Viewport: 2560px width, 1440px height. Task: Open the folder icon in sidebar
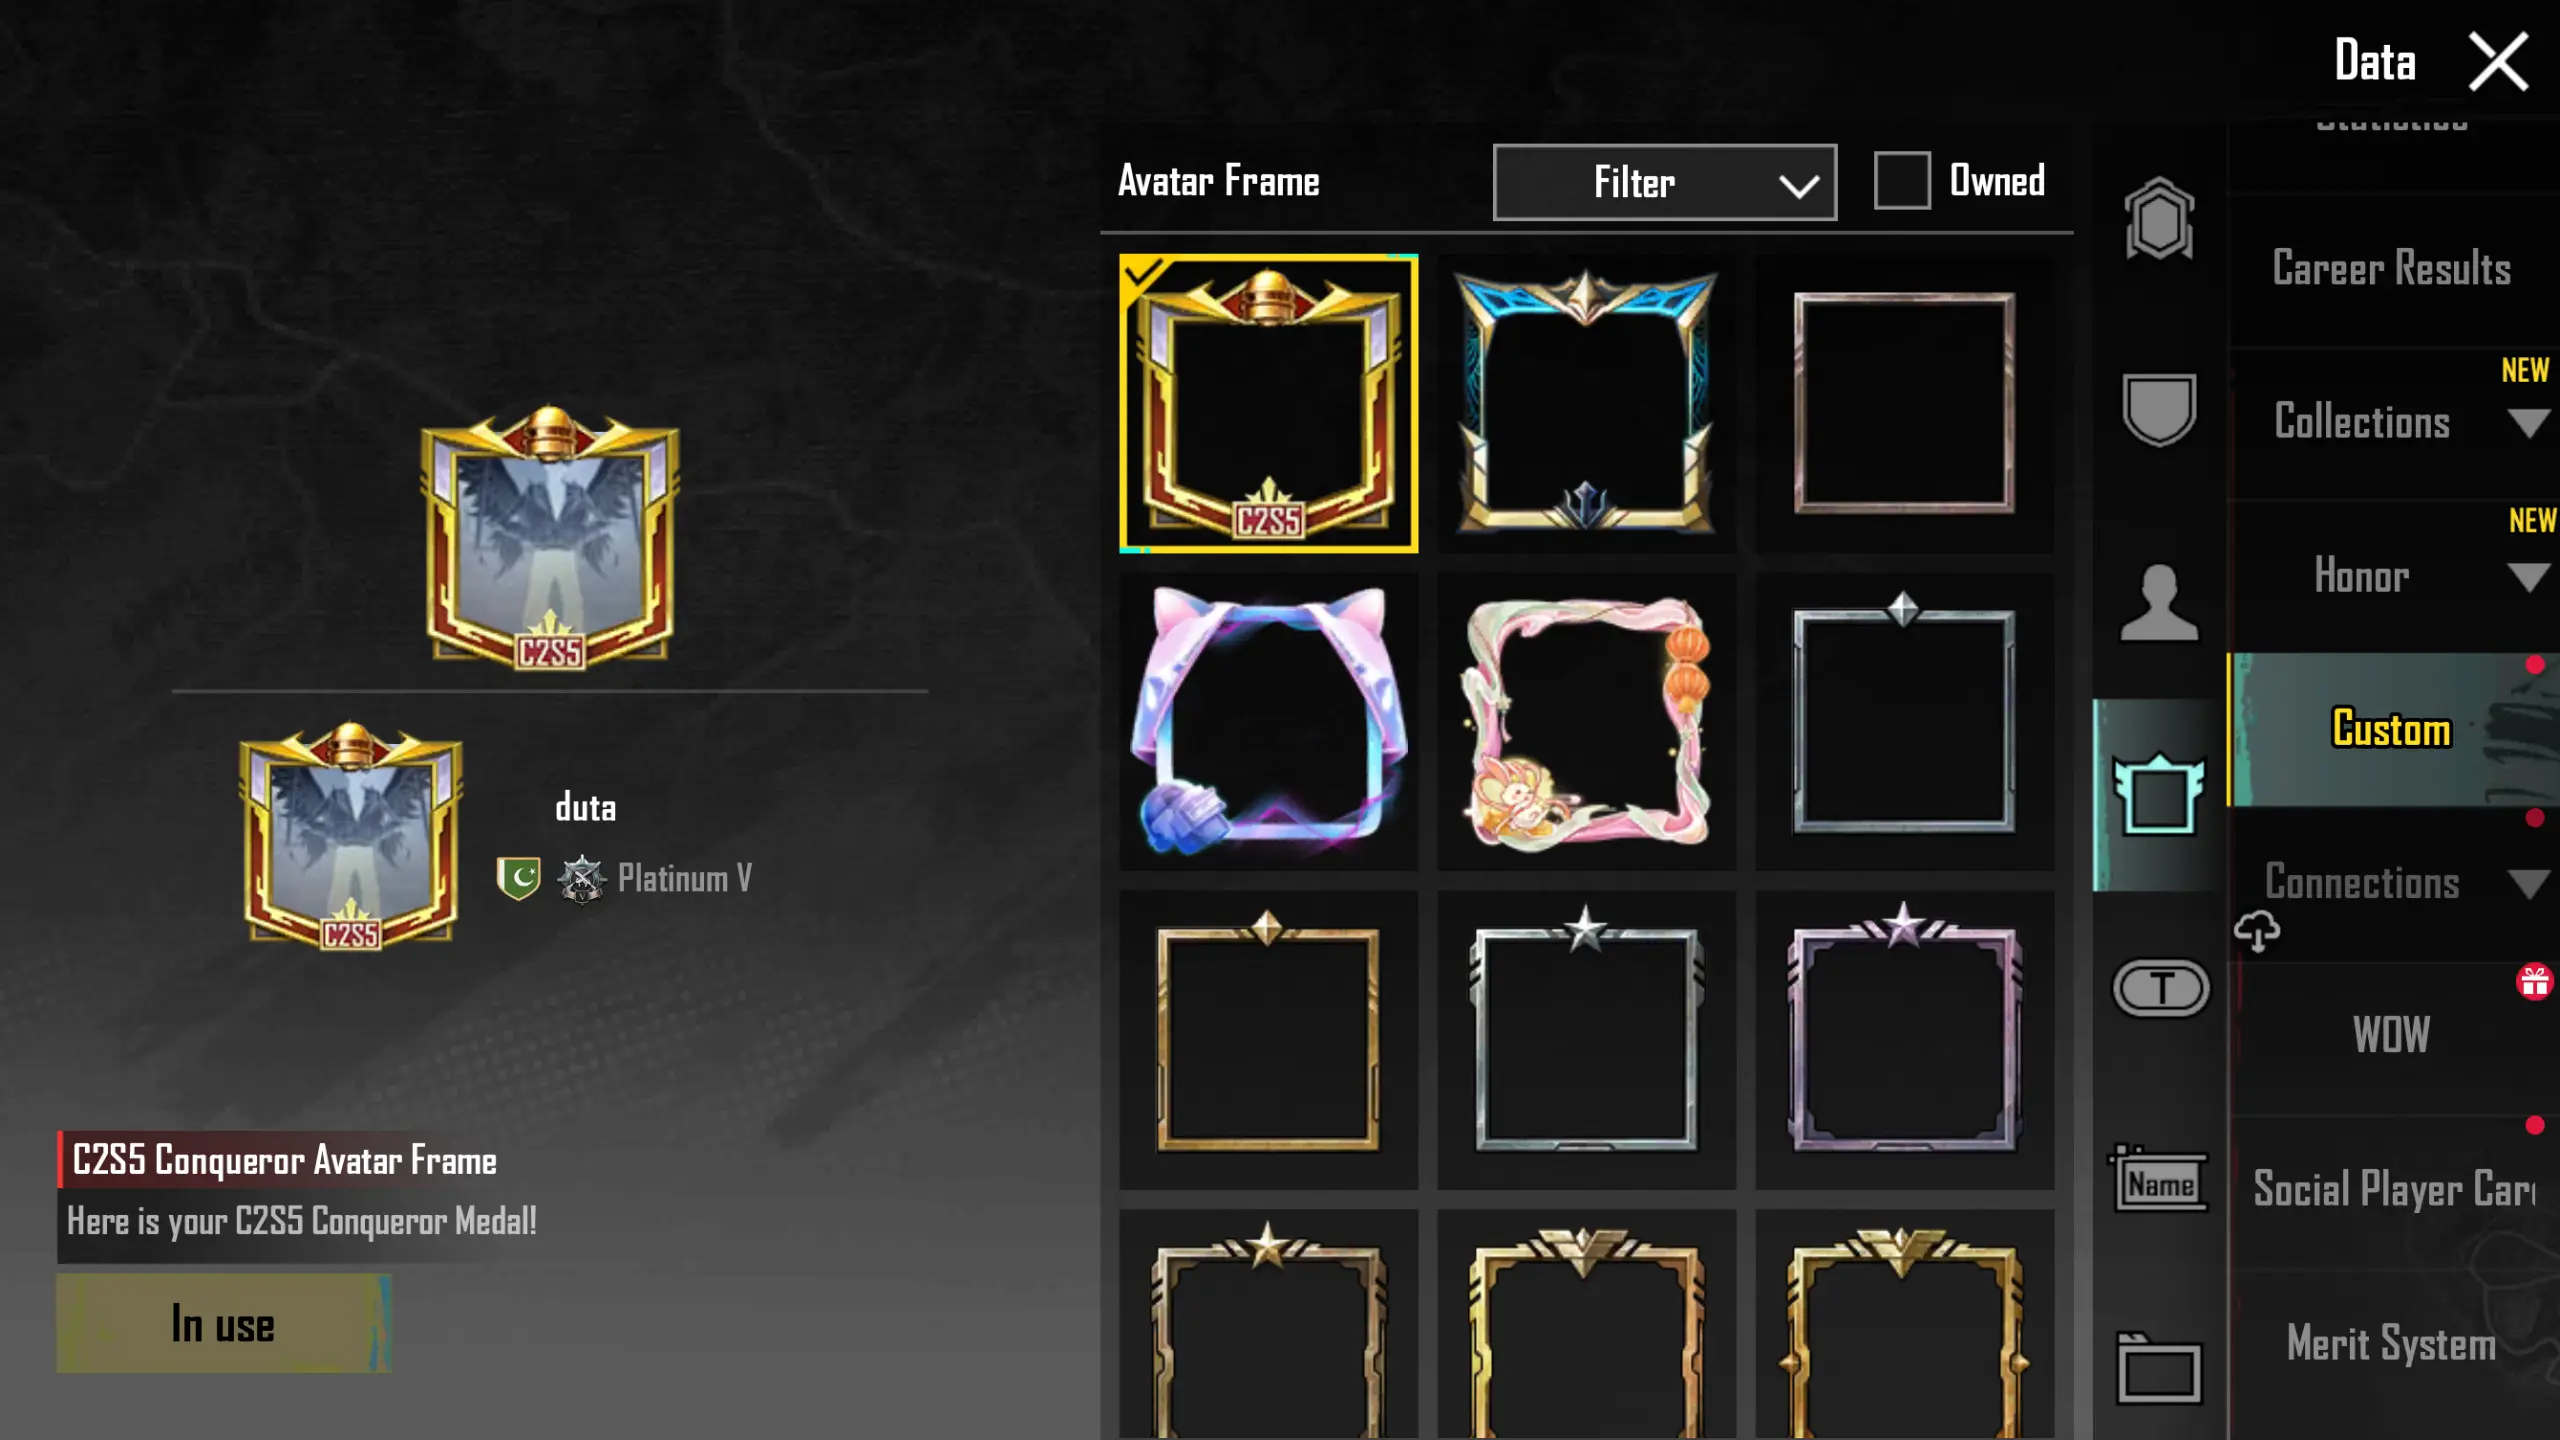click(x=2159, y=1368)
